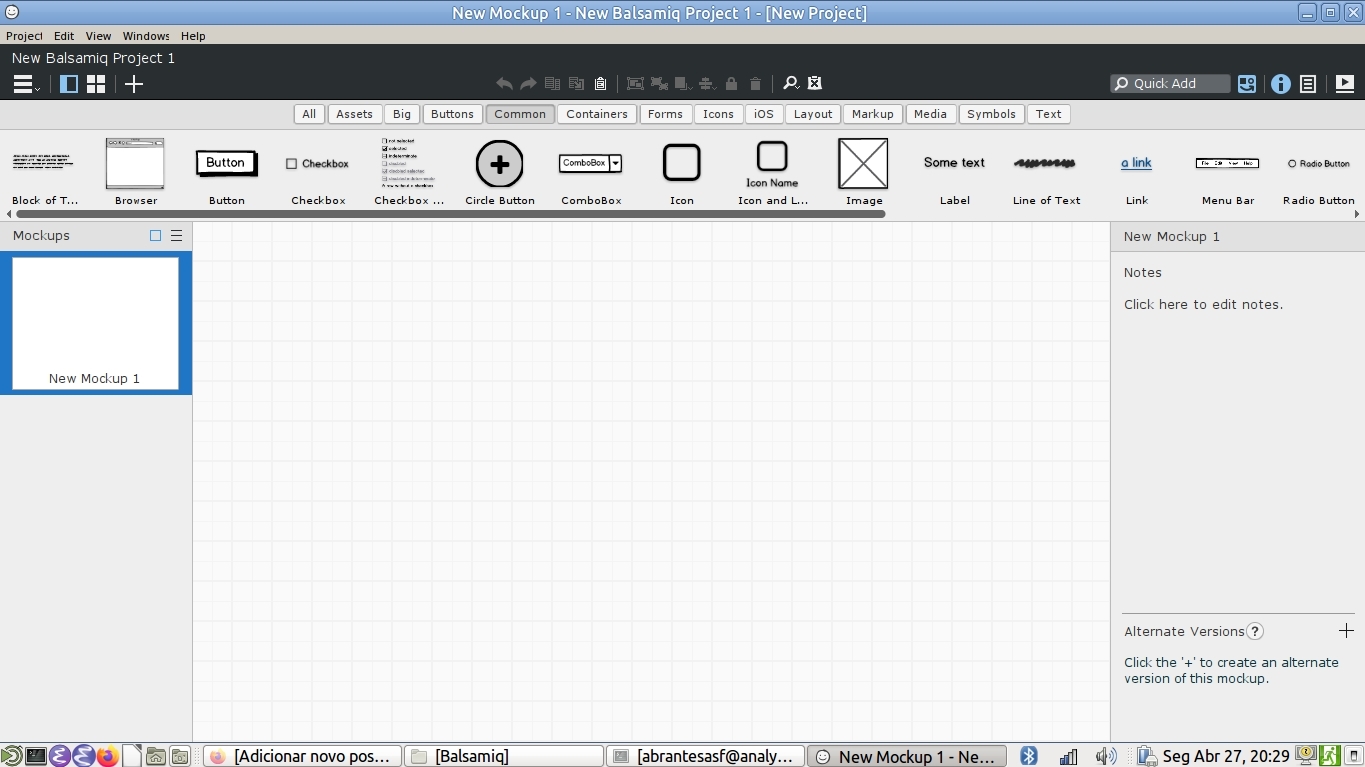Open the Project Notes icon
The width and height of the screenshot is (1365, 767).
pyautogui.click(x=1307, y=83)
